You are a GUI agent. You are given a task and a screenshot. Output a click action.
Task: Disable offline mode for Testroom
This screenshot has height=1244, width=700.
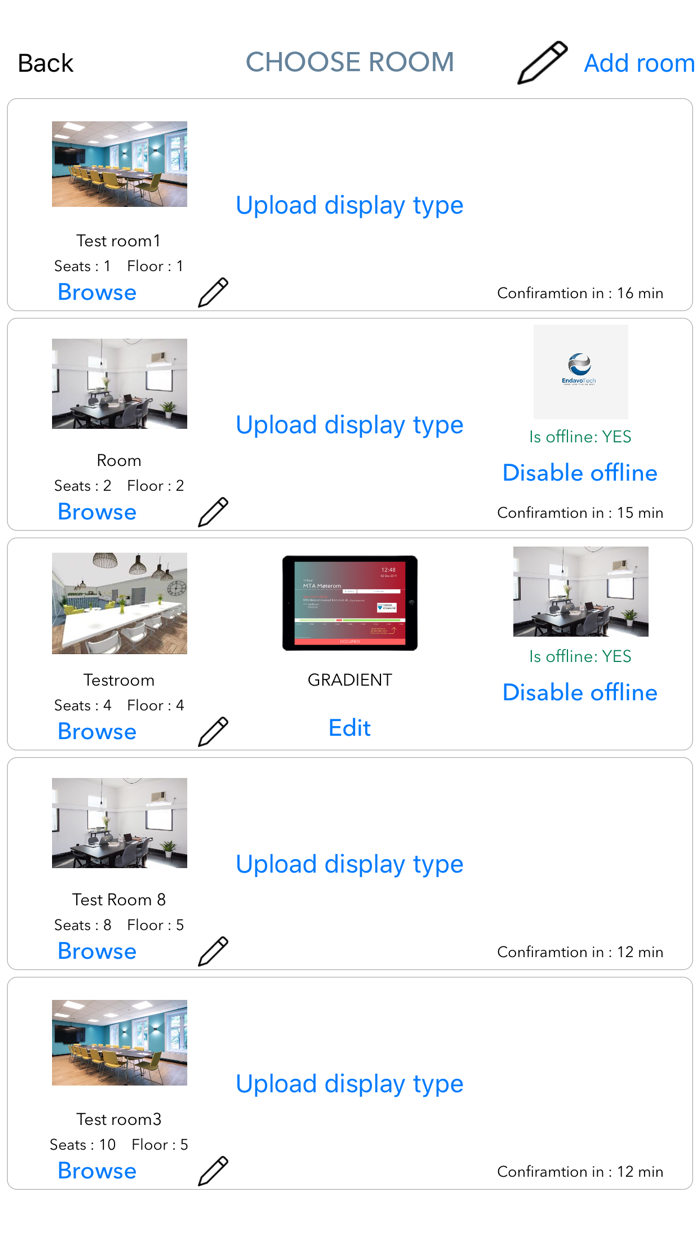[x=580, y=692]
